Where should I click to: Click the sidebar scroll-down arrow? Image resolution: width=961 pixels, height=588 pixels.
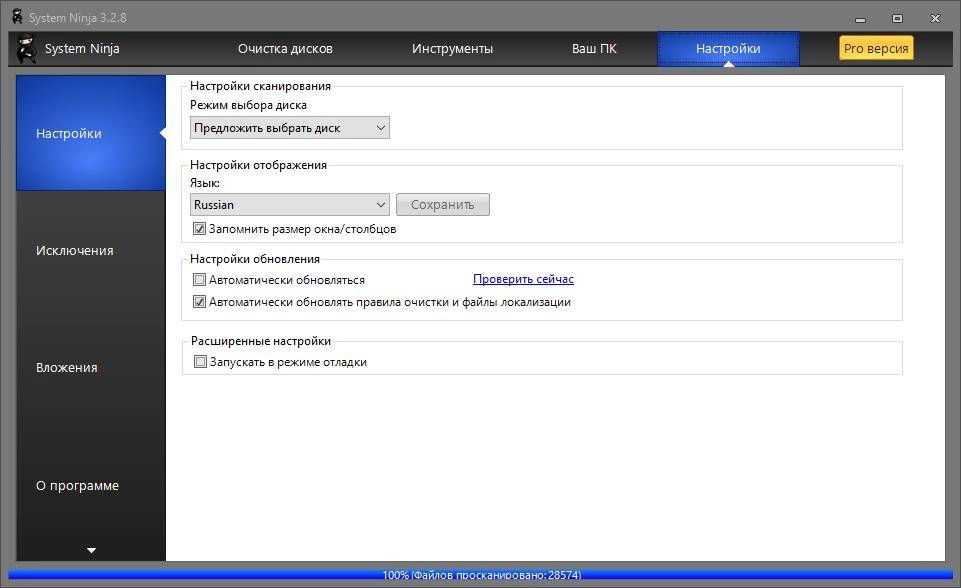coord(91,550)
